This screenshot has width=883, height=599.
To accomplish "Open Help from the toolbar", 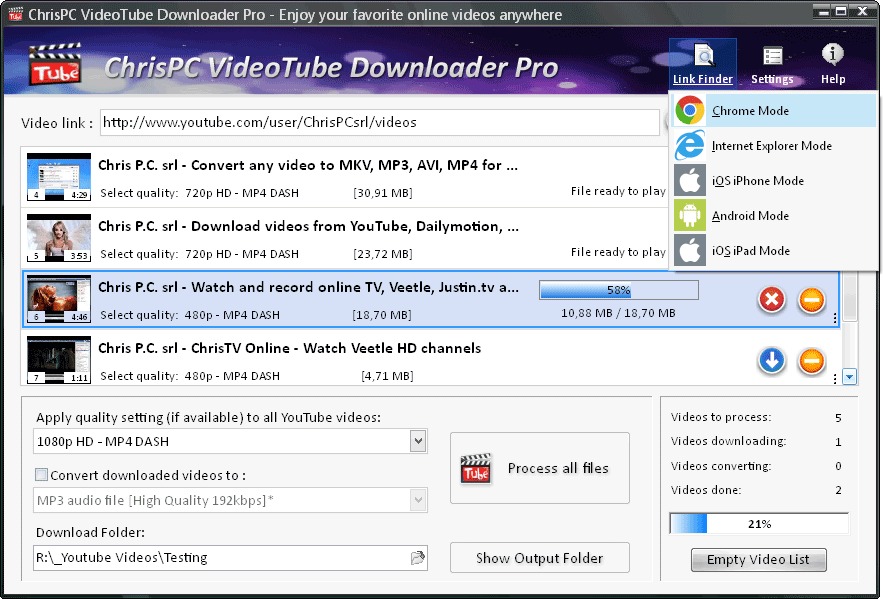I will [x=833, y=62].
